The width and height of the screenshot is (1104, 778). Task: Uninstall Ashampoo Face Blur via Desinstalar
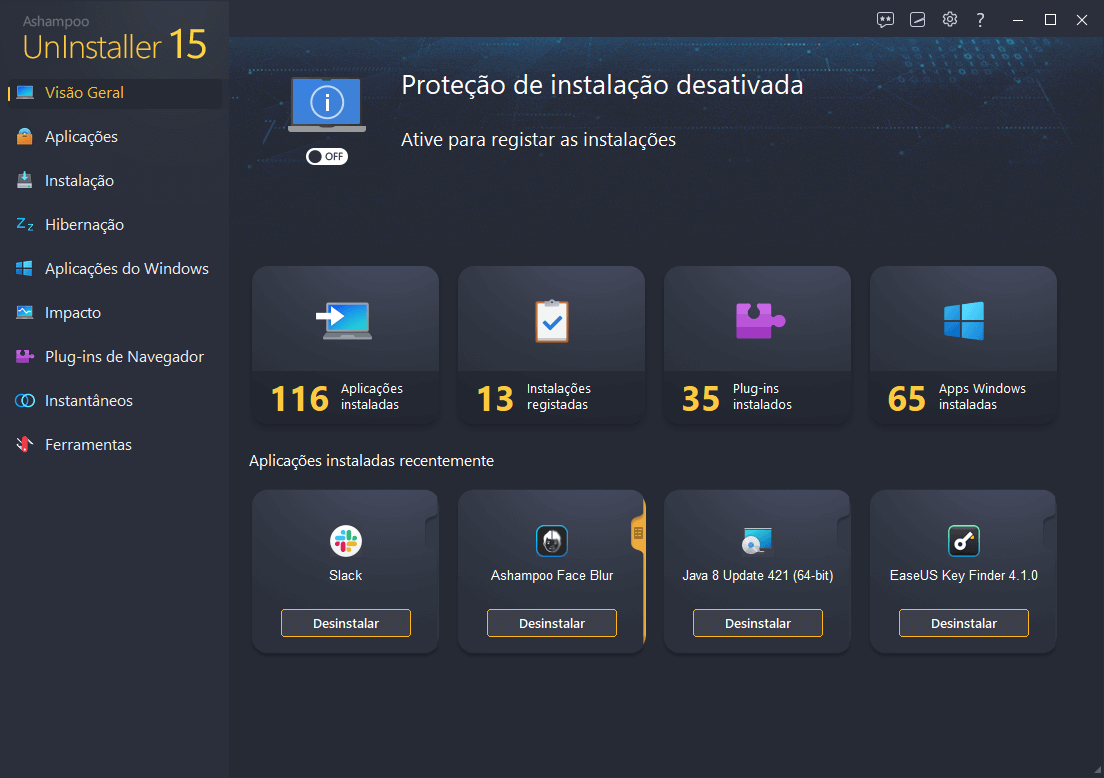tap(552, 623)
